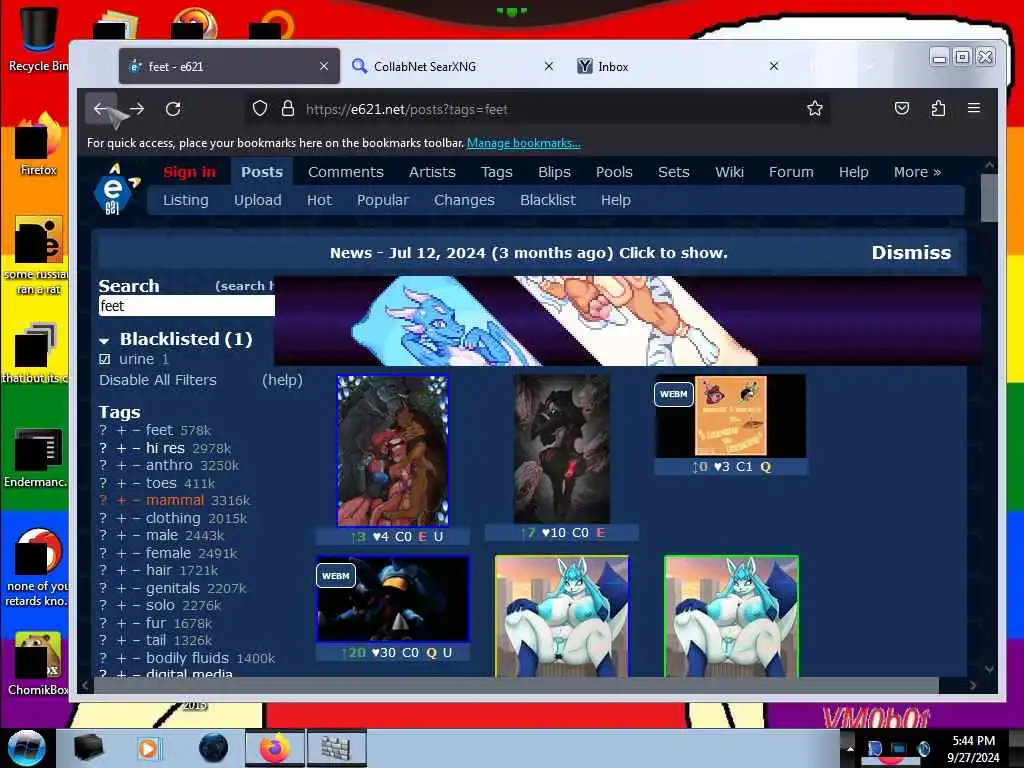This screenshot has height=768, width=1024.
Task: Click Disable All Filters
Action: [157, 380]
